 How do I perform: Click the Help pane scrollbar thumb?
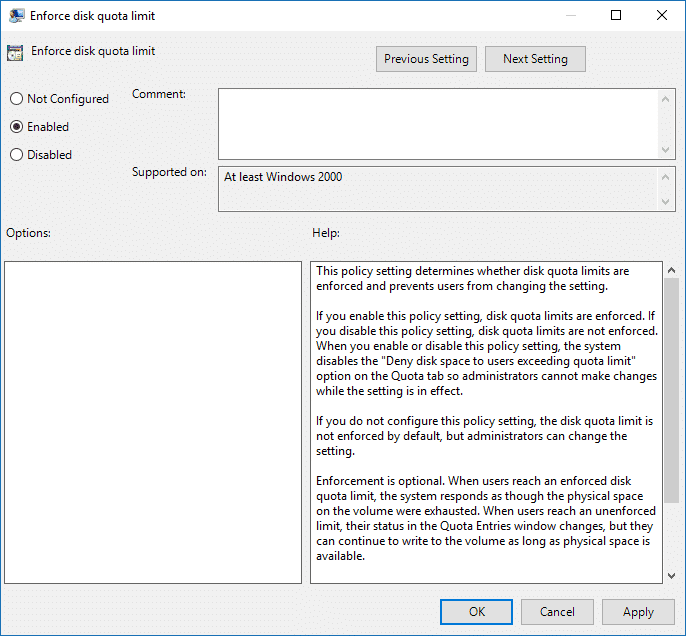(x=672, y=390)
